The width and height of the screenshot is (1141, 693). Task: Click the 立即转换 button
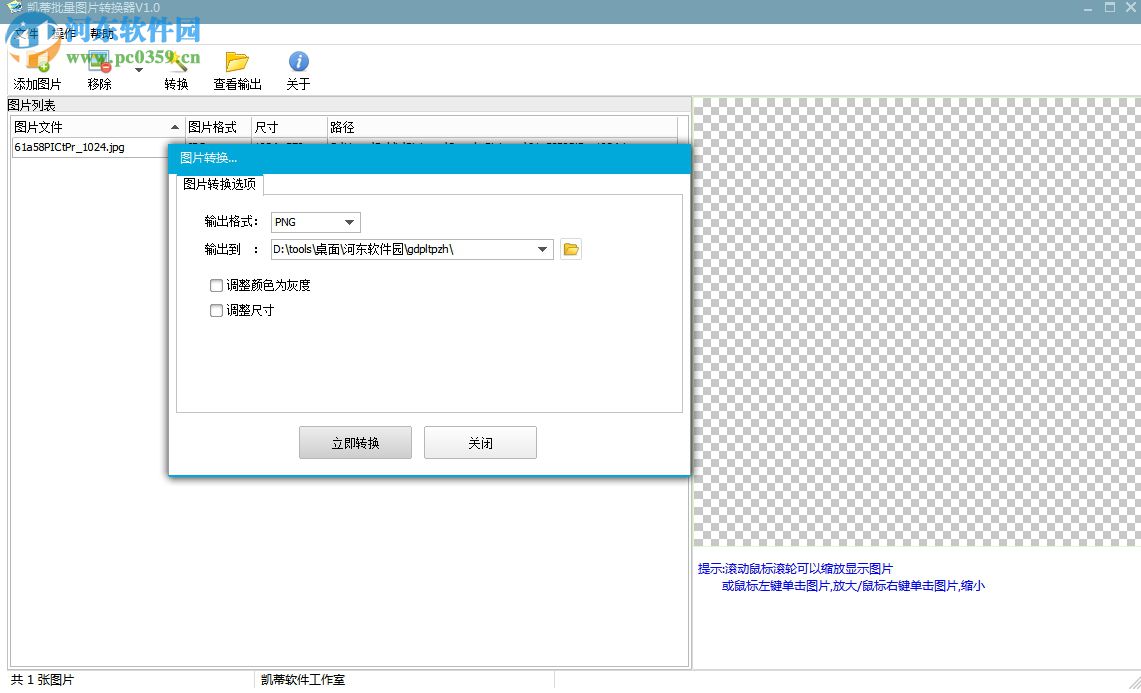(x=355, y=443)
